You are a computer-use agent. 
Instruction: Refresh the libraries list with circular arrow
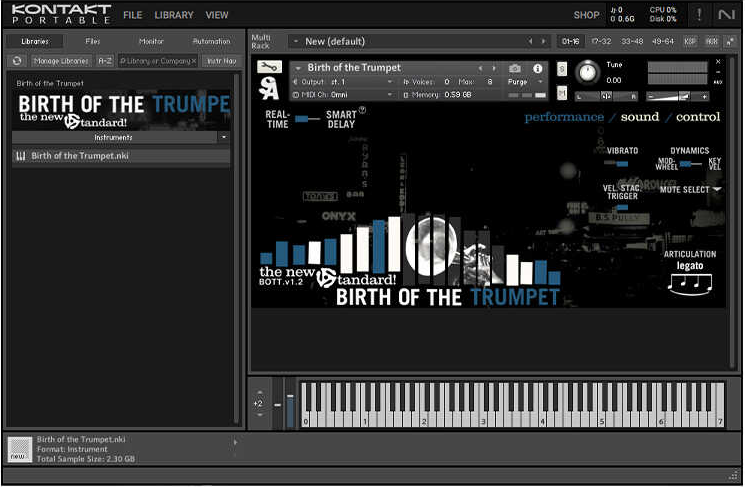pyautogui.click(x=17, y=61)
